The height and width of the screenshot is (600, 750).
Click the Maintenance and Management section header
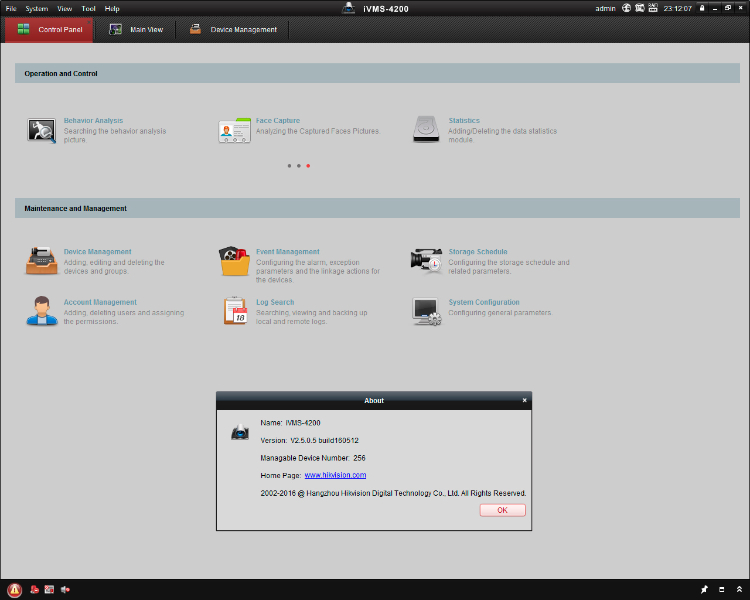377,208
